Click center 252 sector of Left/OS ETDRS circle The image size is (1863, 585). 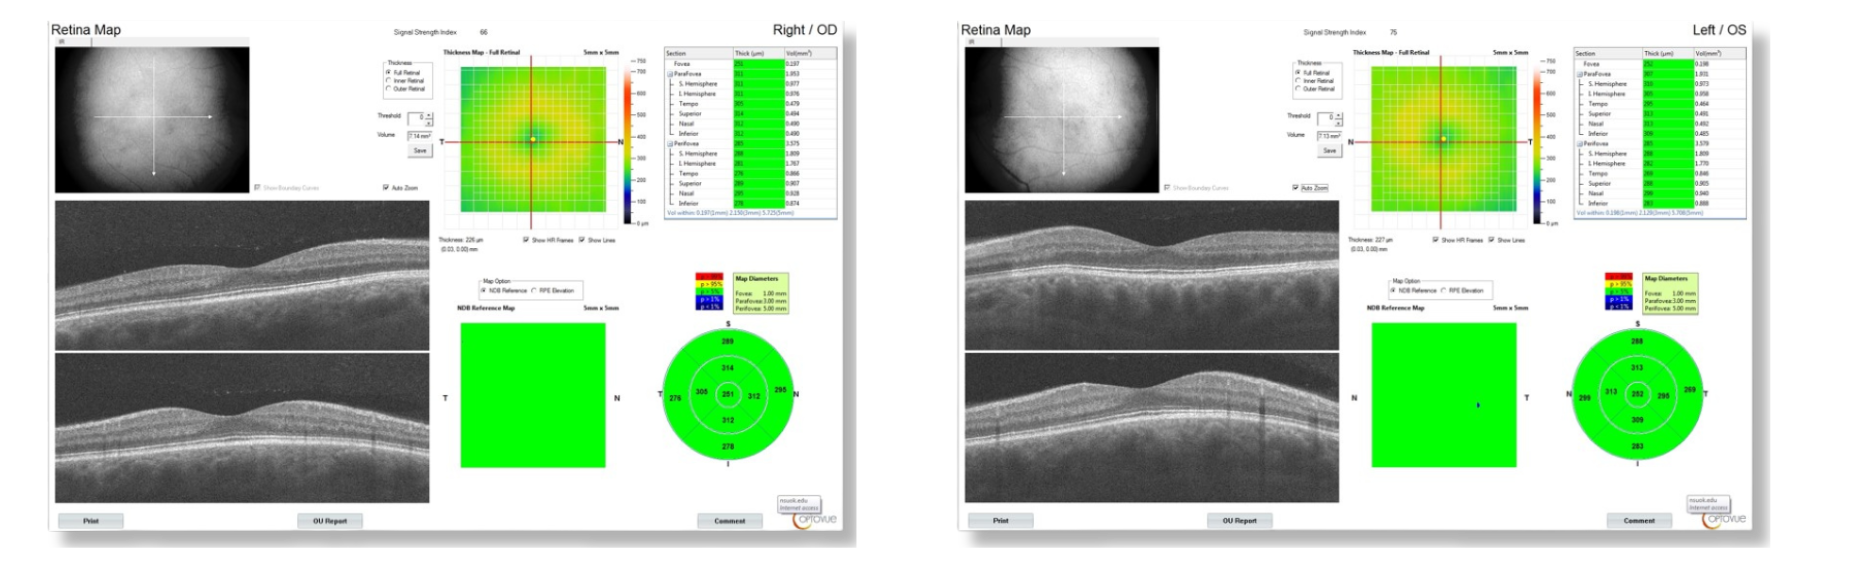coord(1637,395)
